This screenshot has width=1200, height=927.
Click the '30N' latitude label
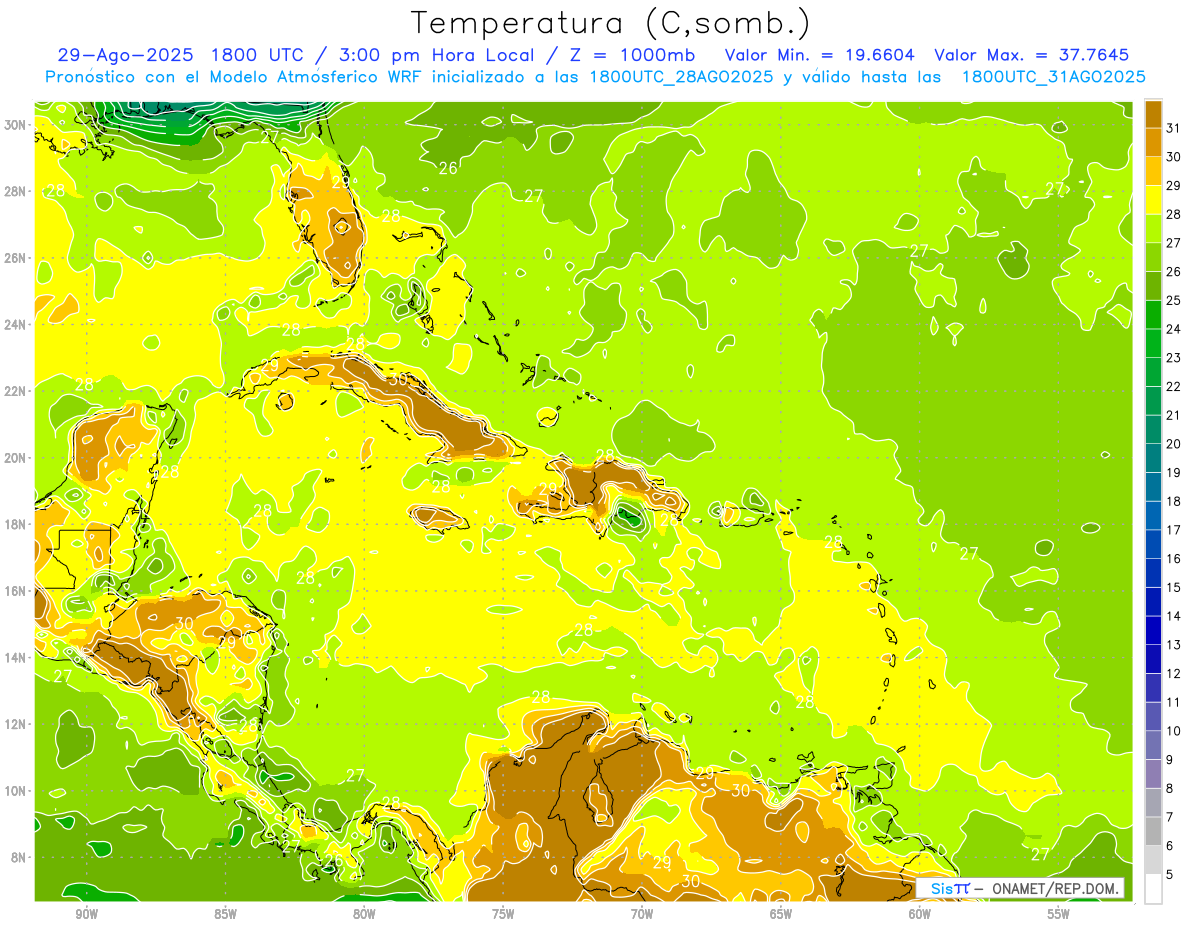[x=15, y=125]
